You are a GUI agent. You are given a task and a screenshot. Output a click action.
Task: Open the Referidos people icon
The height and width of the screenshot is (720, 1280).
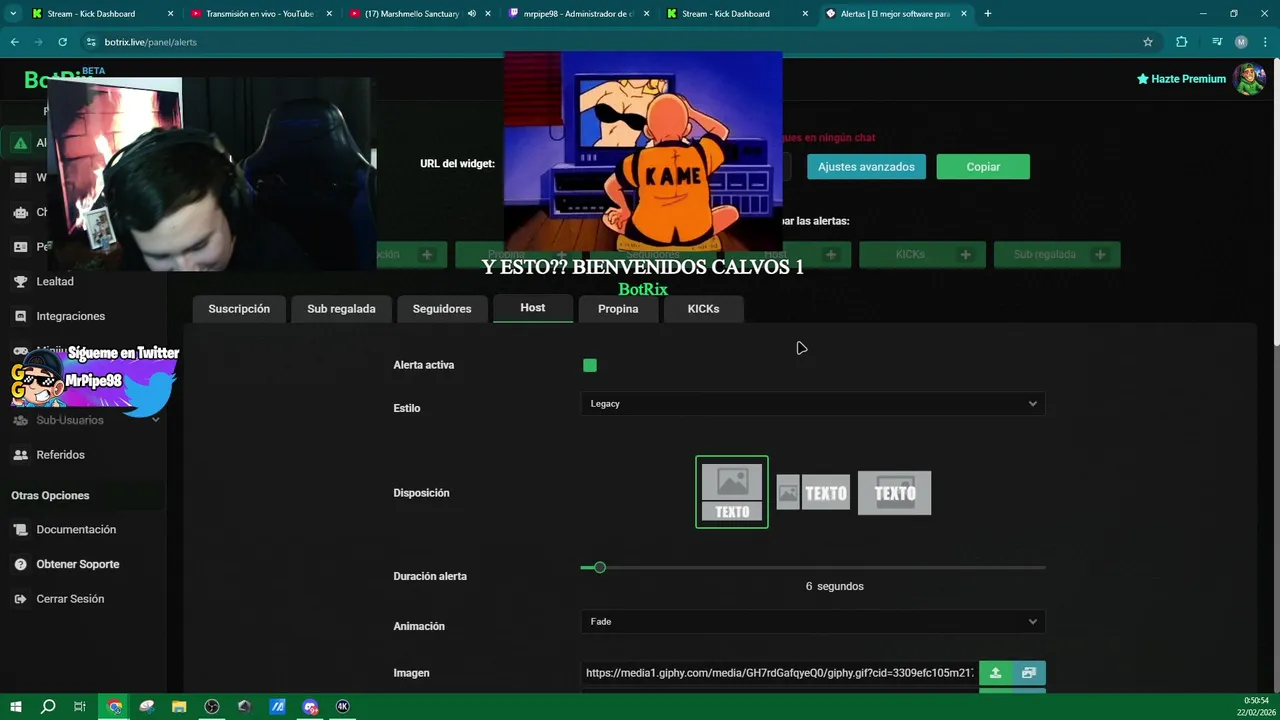coord(20,455)
